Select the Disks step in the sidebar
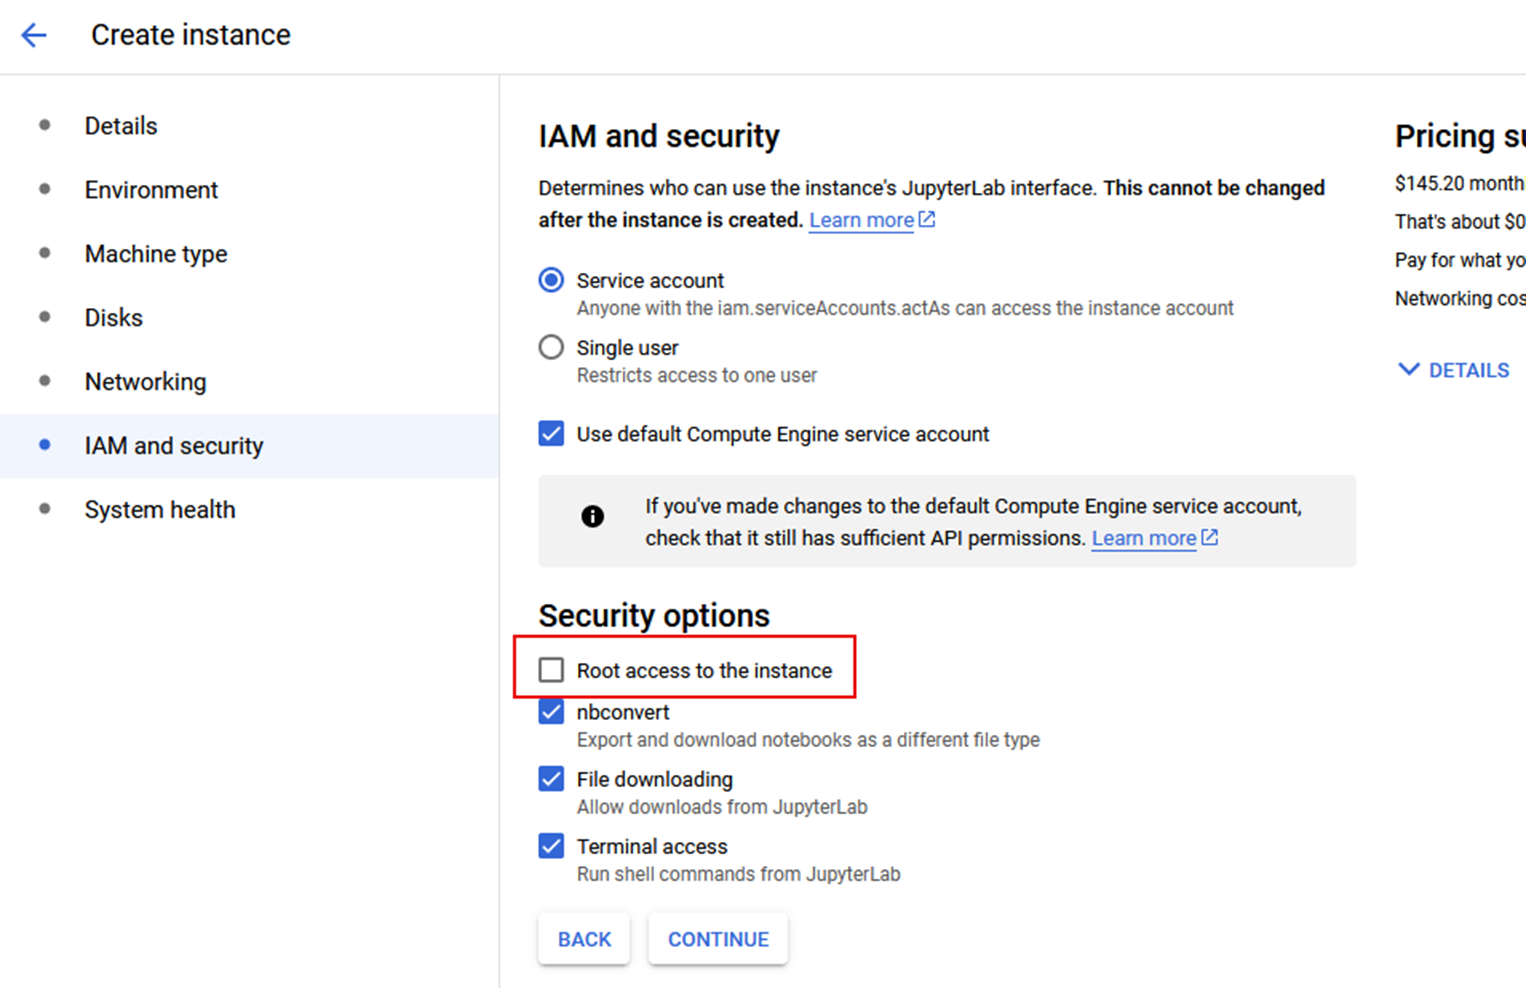The width and height of the screenshot is (1526, 988). click(113, 317)
